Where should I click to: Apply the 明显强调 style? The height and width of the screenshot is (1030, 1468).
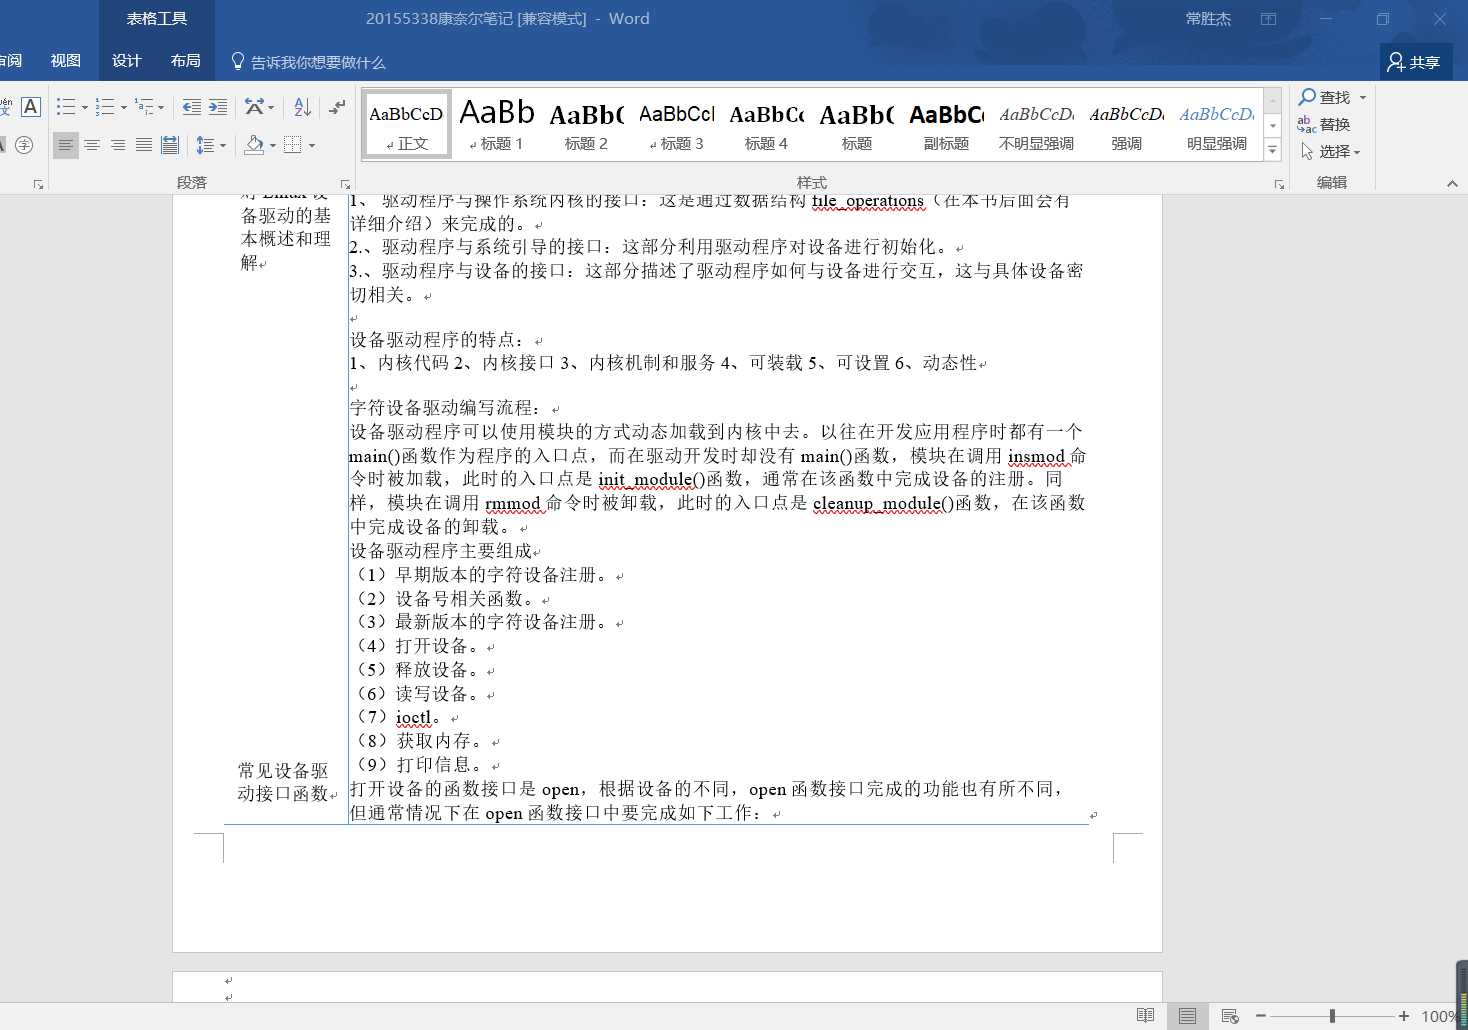click(x=1216, y=125)
